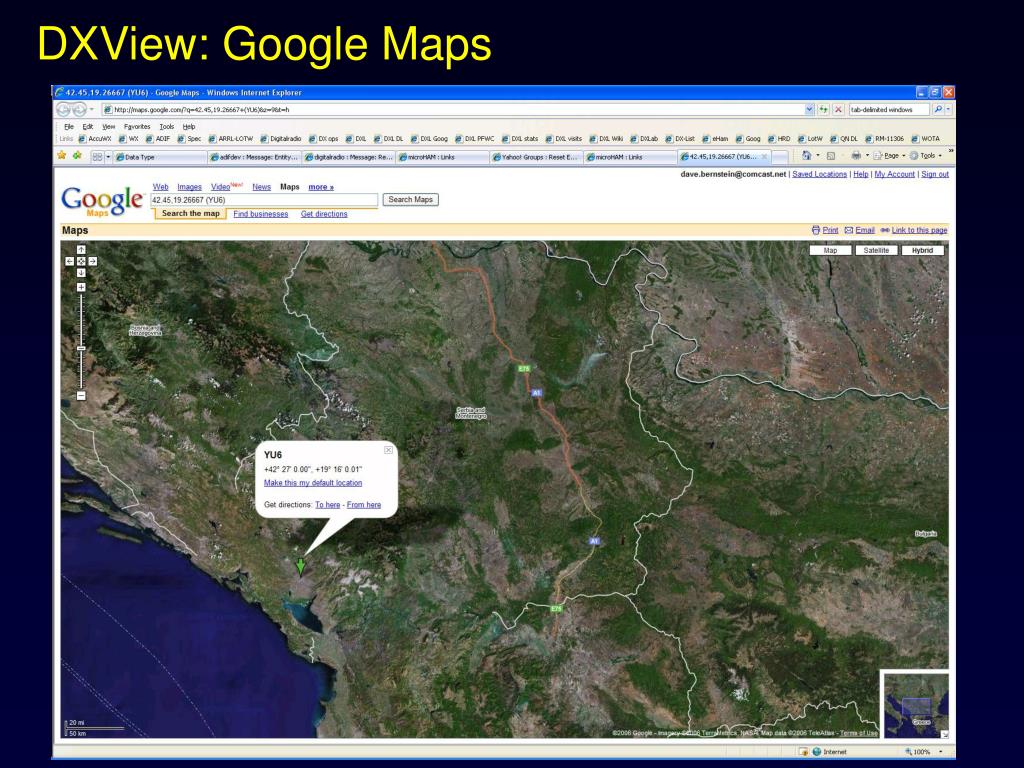The height and width of the screenshot is (768, 1024).
Task: Open the Quick Tabs view
Action: [97, 157]
